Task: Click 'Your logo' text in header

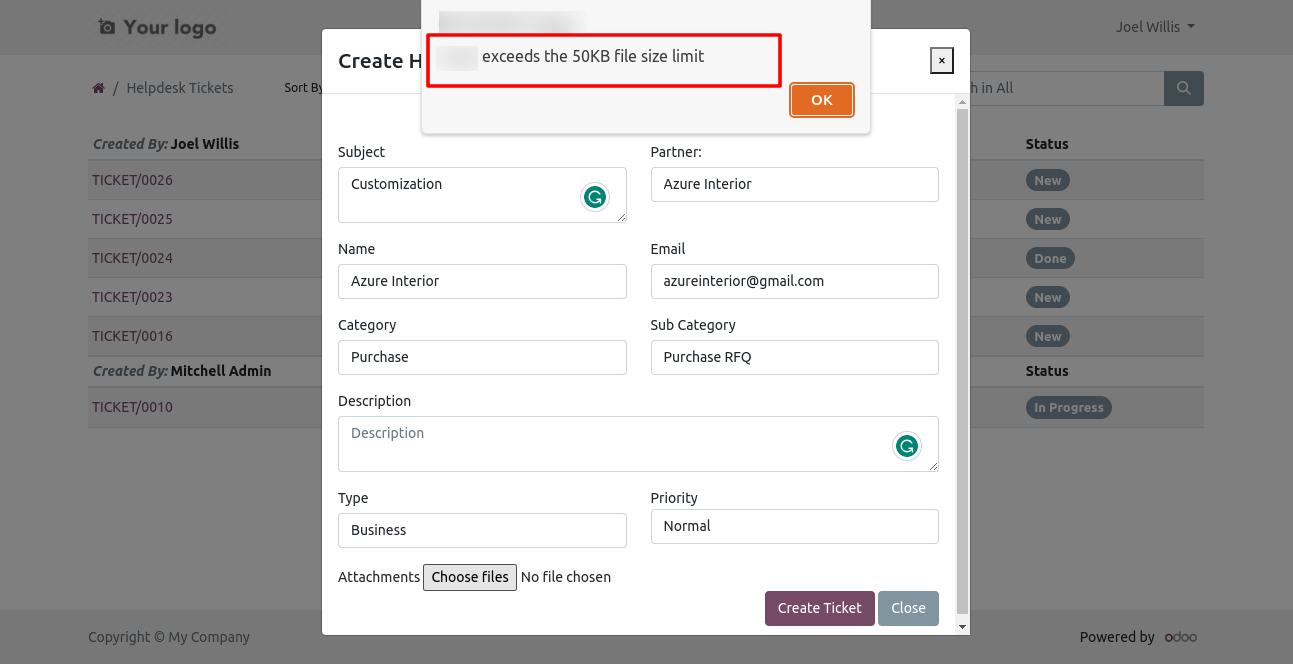Action: pos(170,27)
